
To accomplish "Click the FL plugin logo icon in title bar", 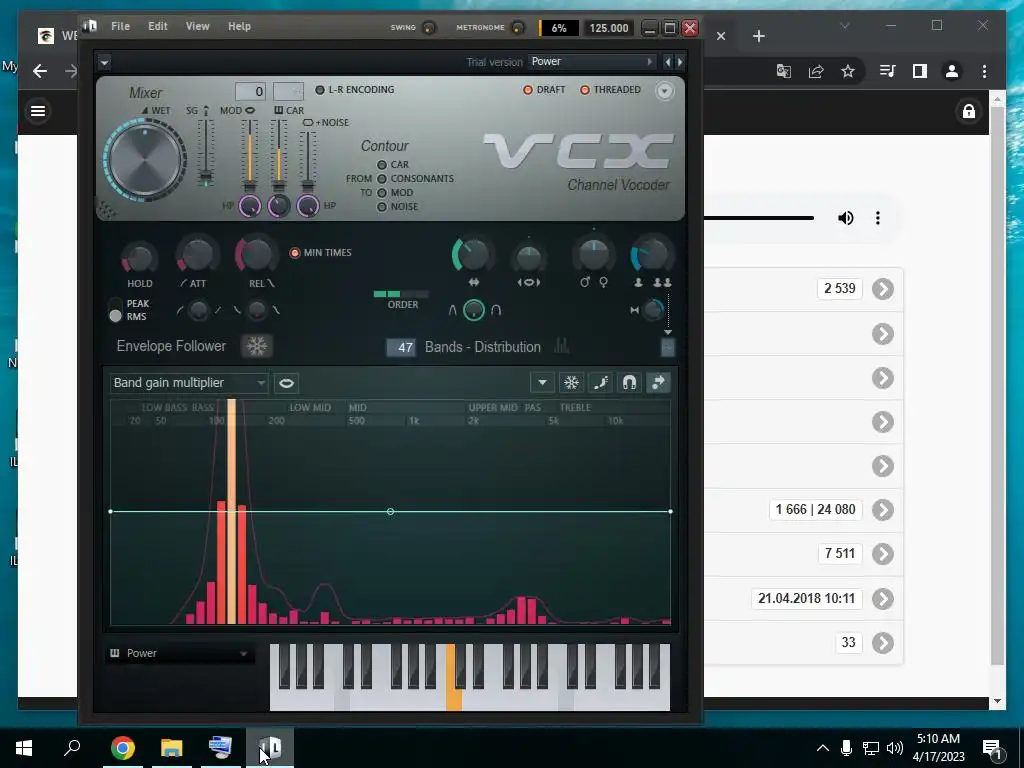I will pos(90,26).
